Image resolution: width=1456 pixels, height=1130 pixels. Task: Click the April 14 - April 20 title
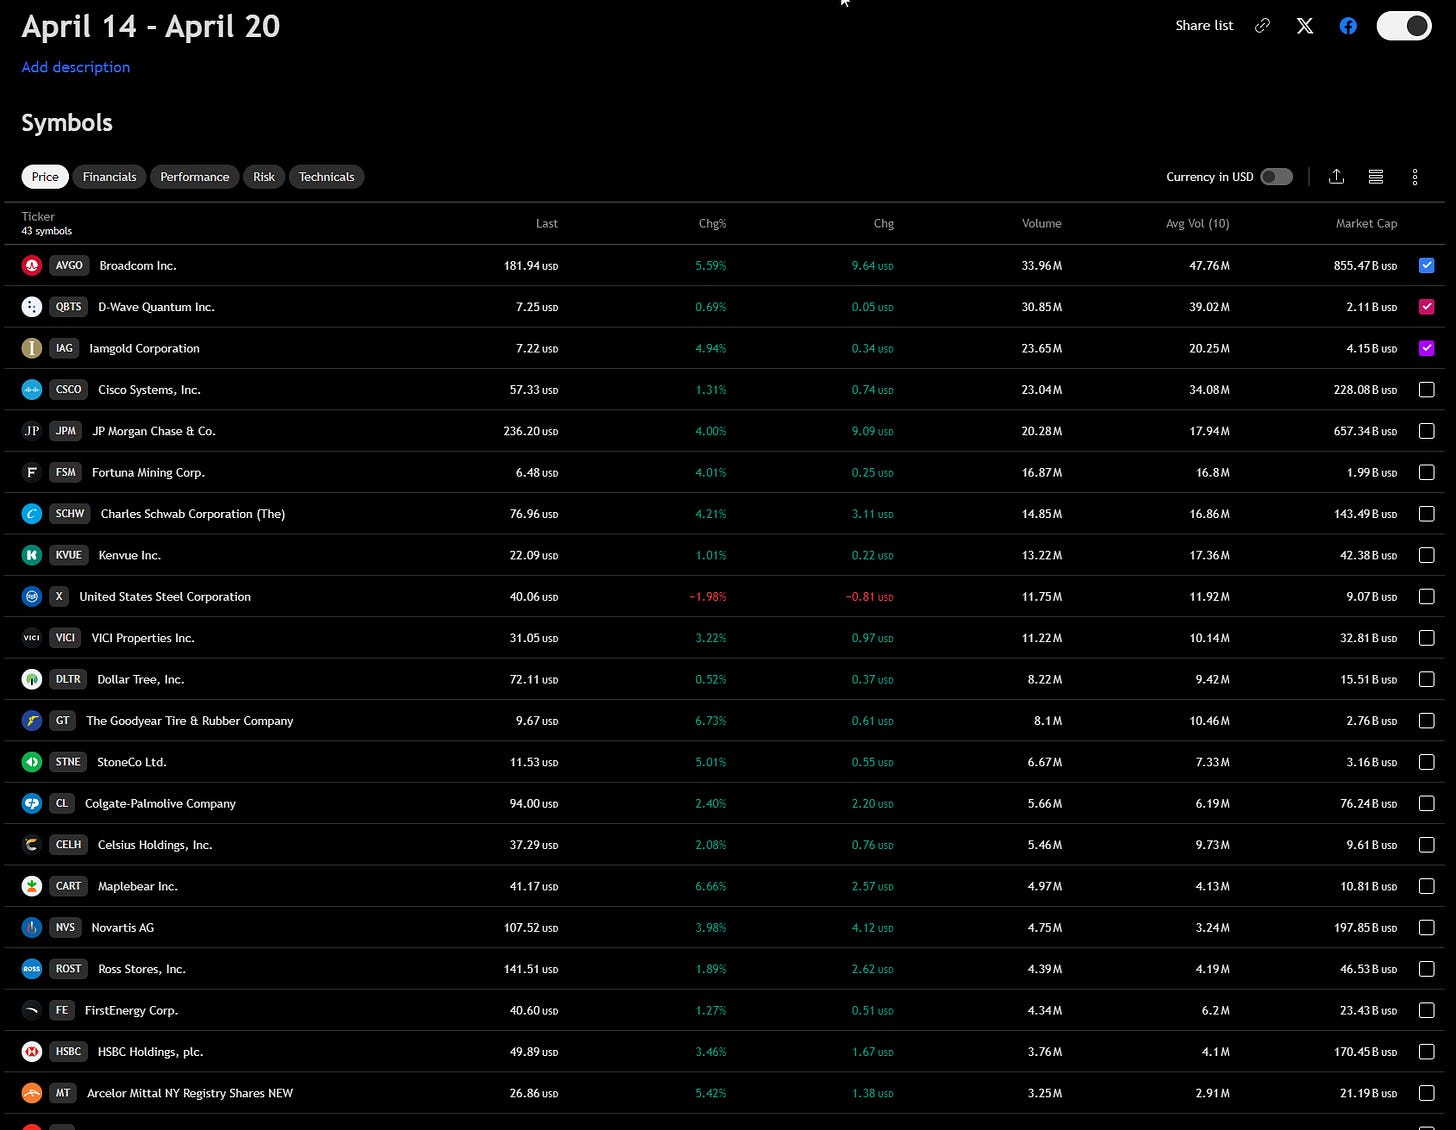(151, 27)
